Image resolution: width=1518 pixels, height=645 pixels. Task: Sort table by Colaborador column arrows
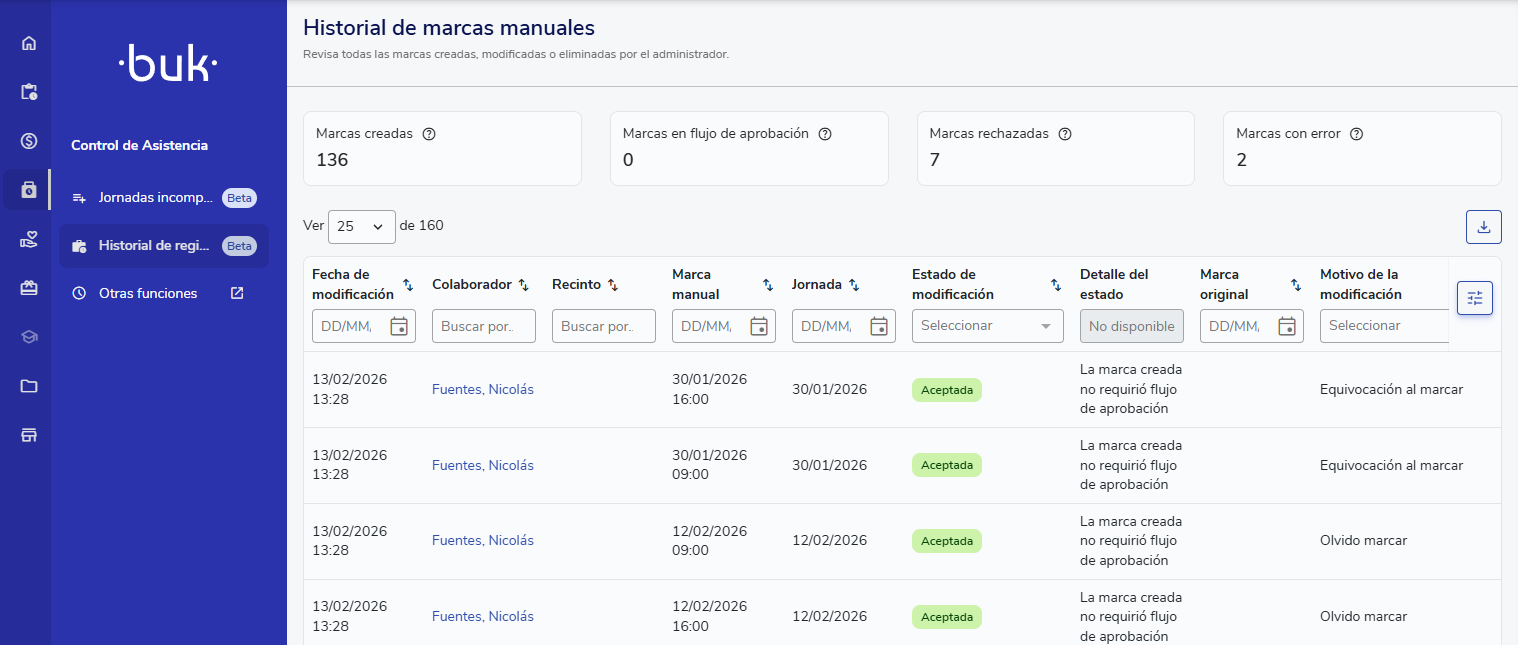click(523, 285)
